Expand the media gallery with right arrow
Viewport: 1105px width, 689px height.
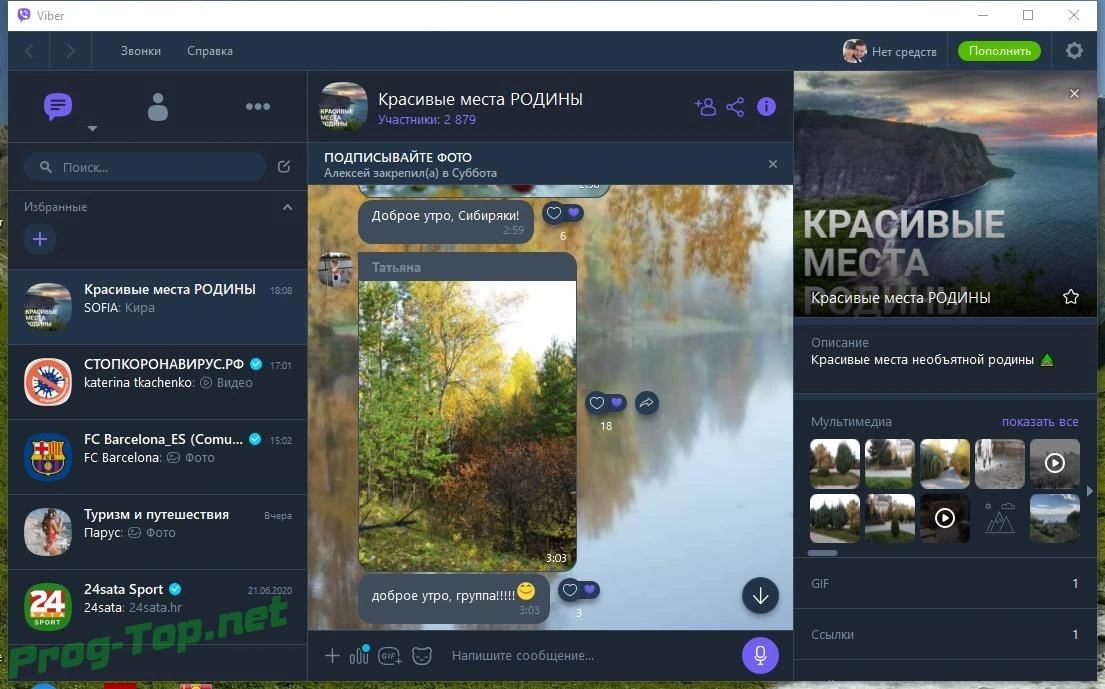(1090, 490)
